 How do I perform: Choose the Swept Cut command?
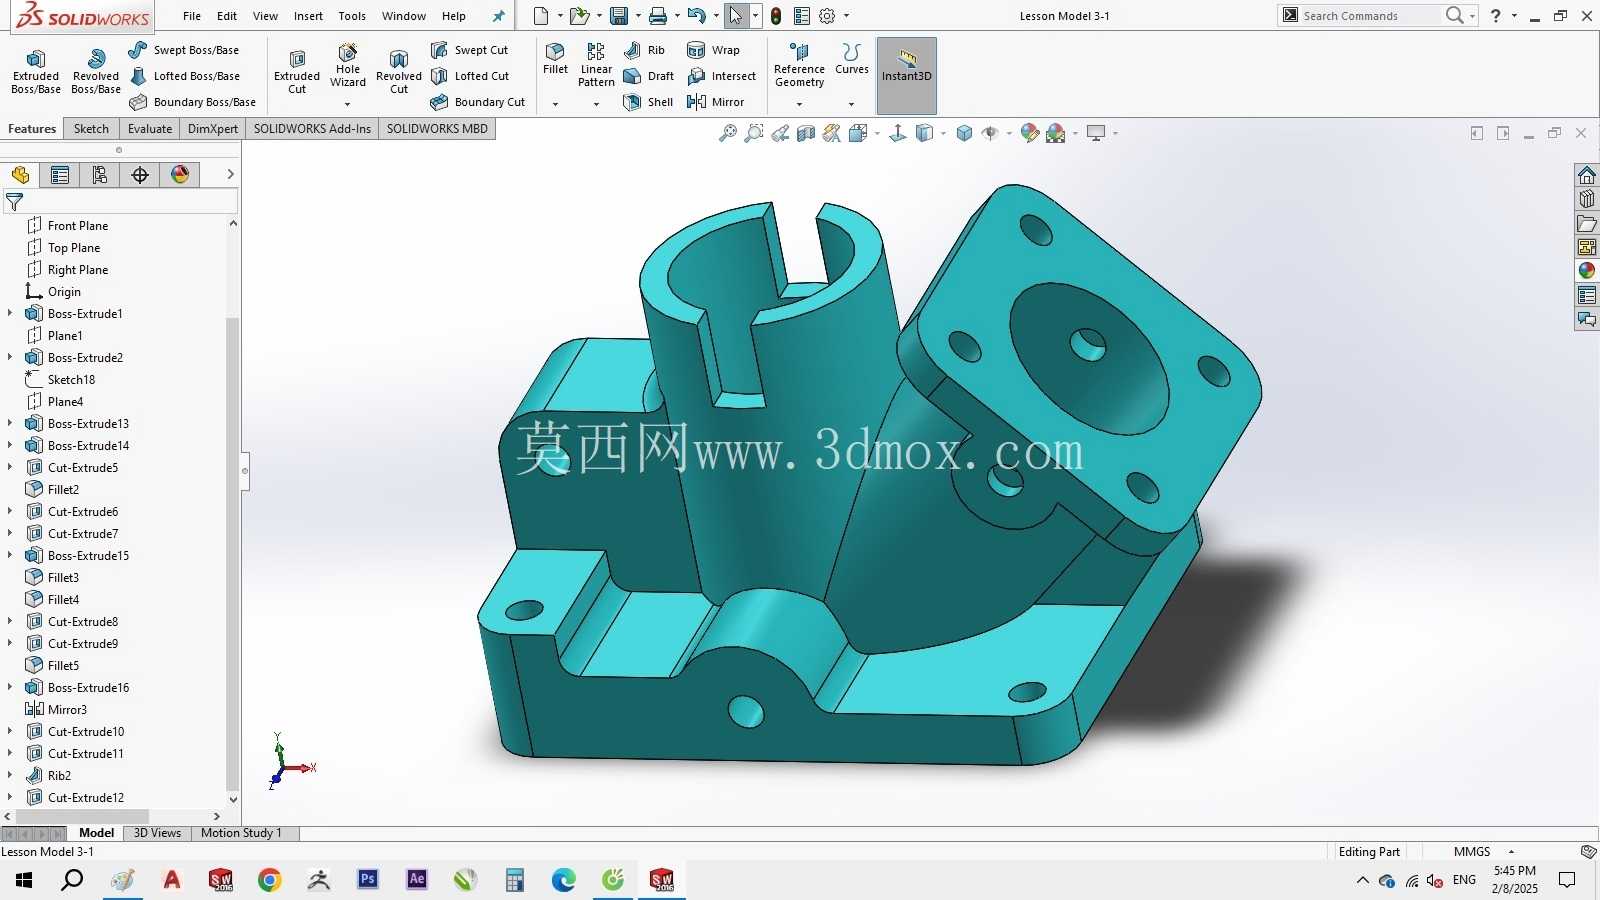pyautogui.click(x=469, y=50)
